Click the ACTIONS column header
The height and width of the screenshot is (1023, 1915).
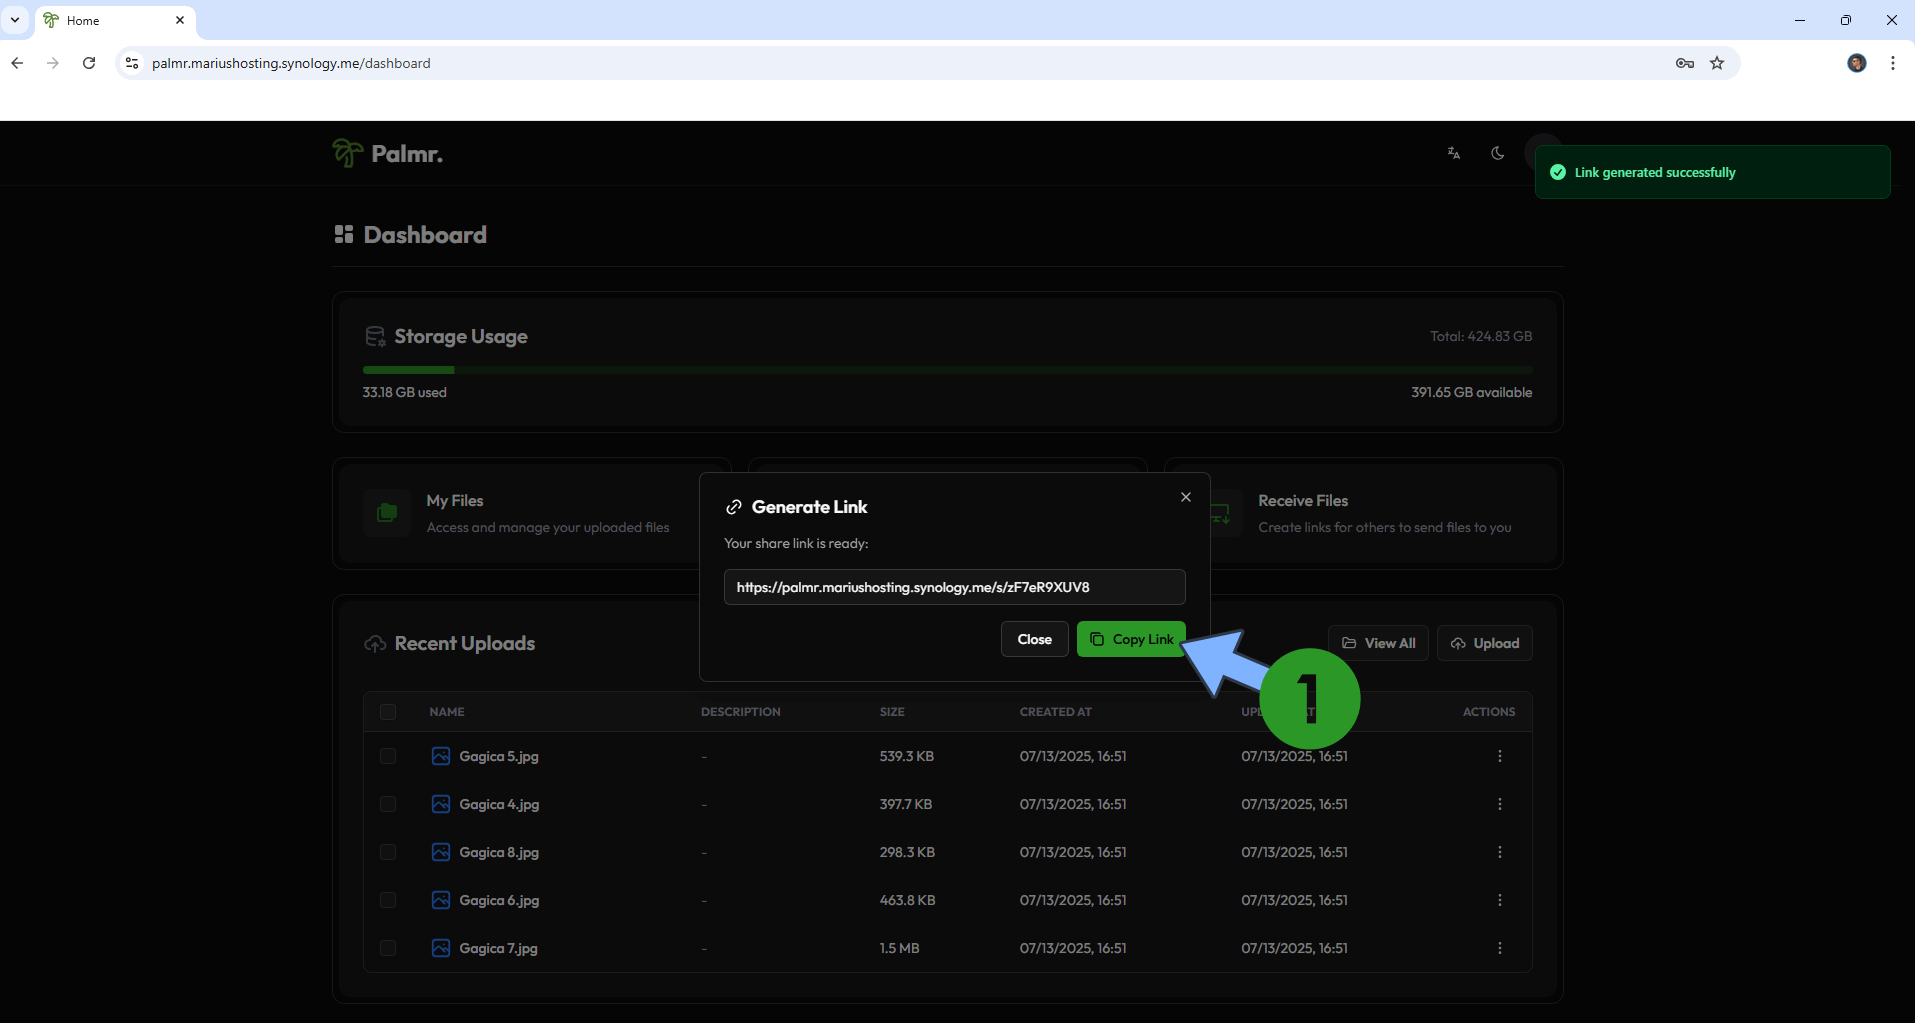tap(1489, 712)
